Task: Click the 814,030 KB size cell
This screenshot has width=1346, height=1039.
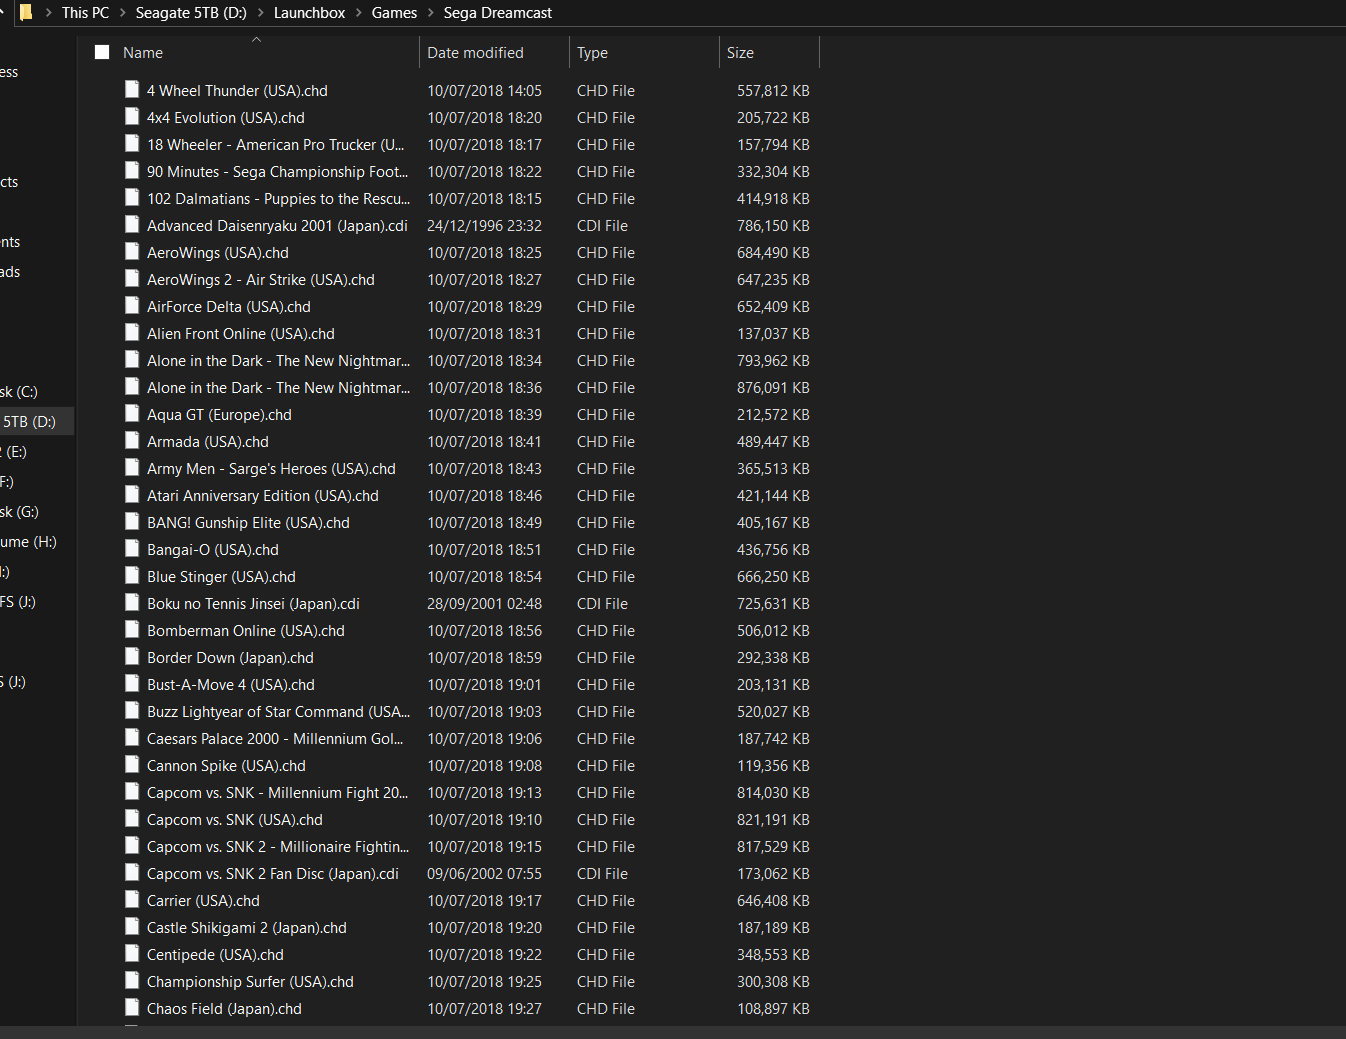Action: [773, 793]
